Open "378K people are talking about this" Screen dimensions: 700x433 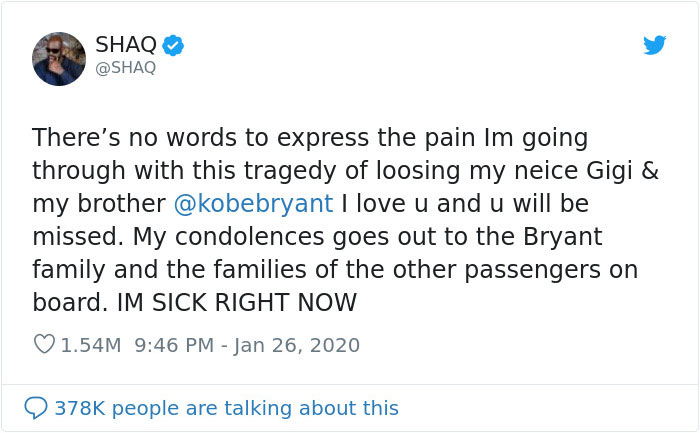226,408
